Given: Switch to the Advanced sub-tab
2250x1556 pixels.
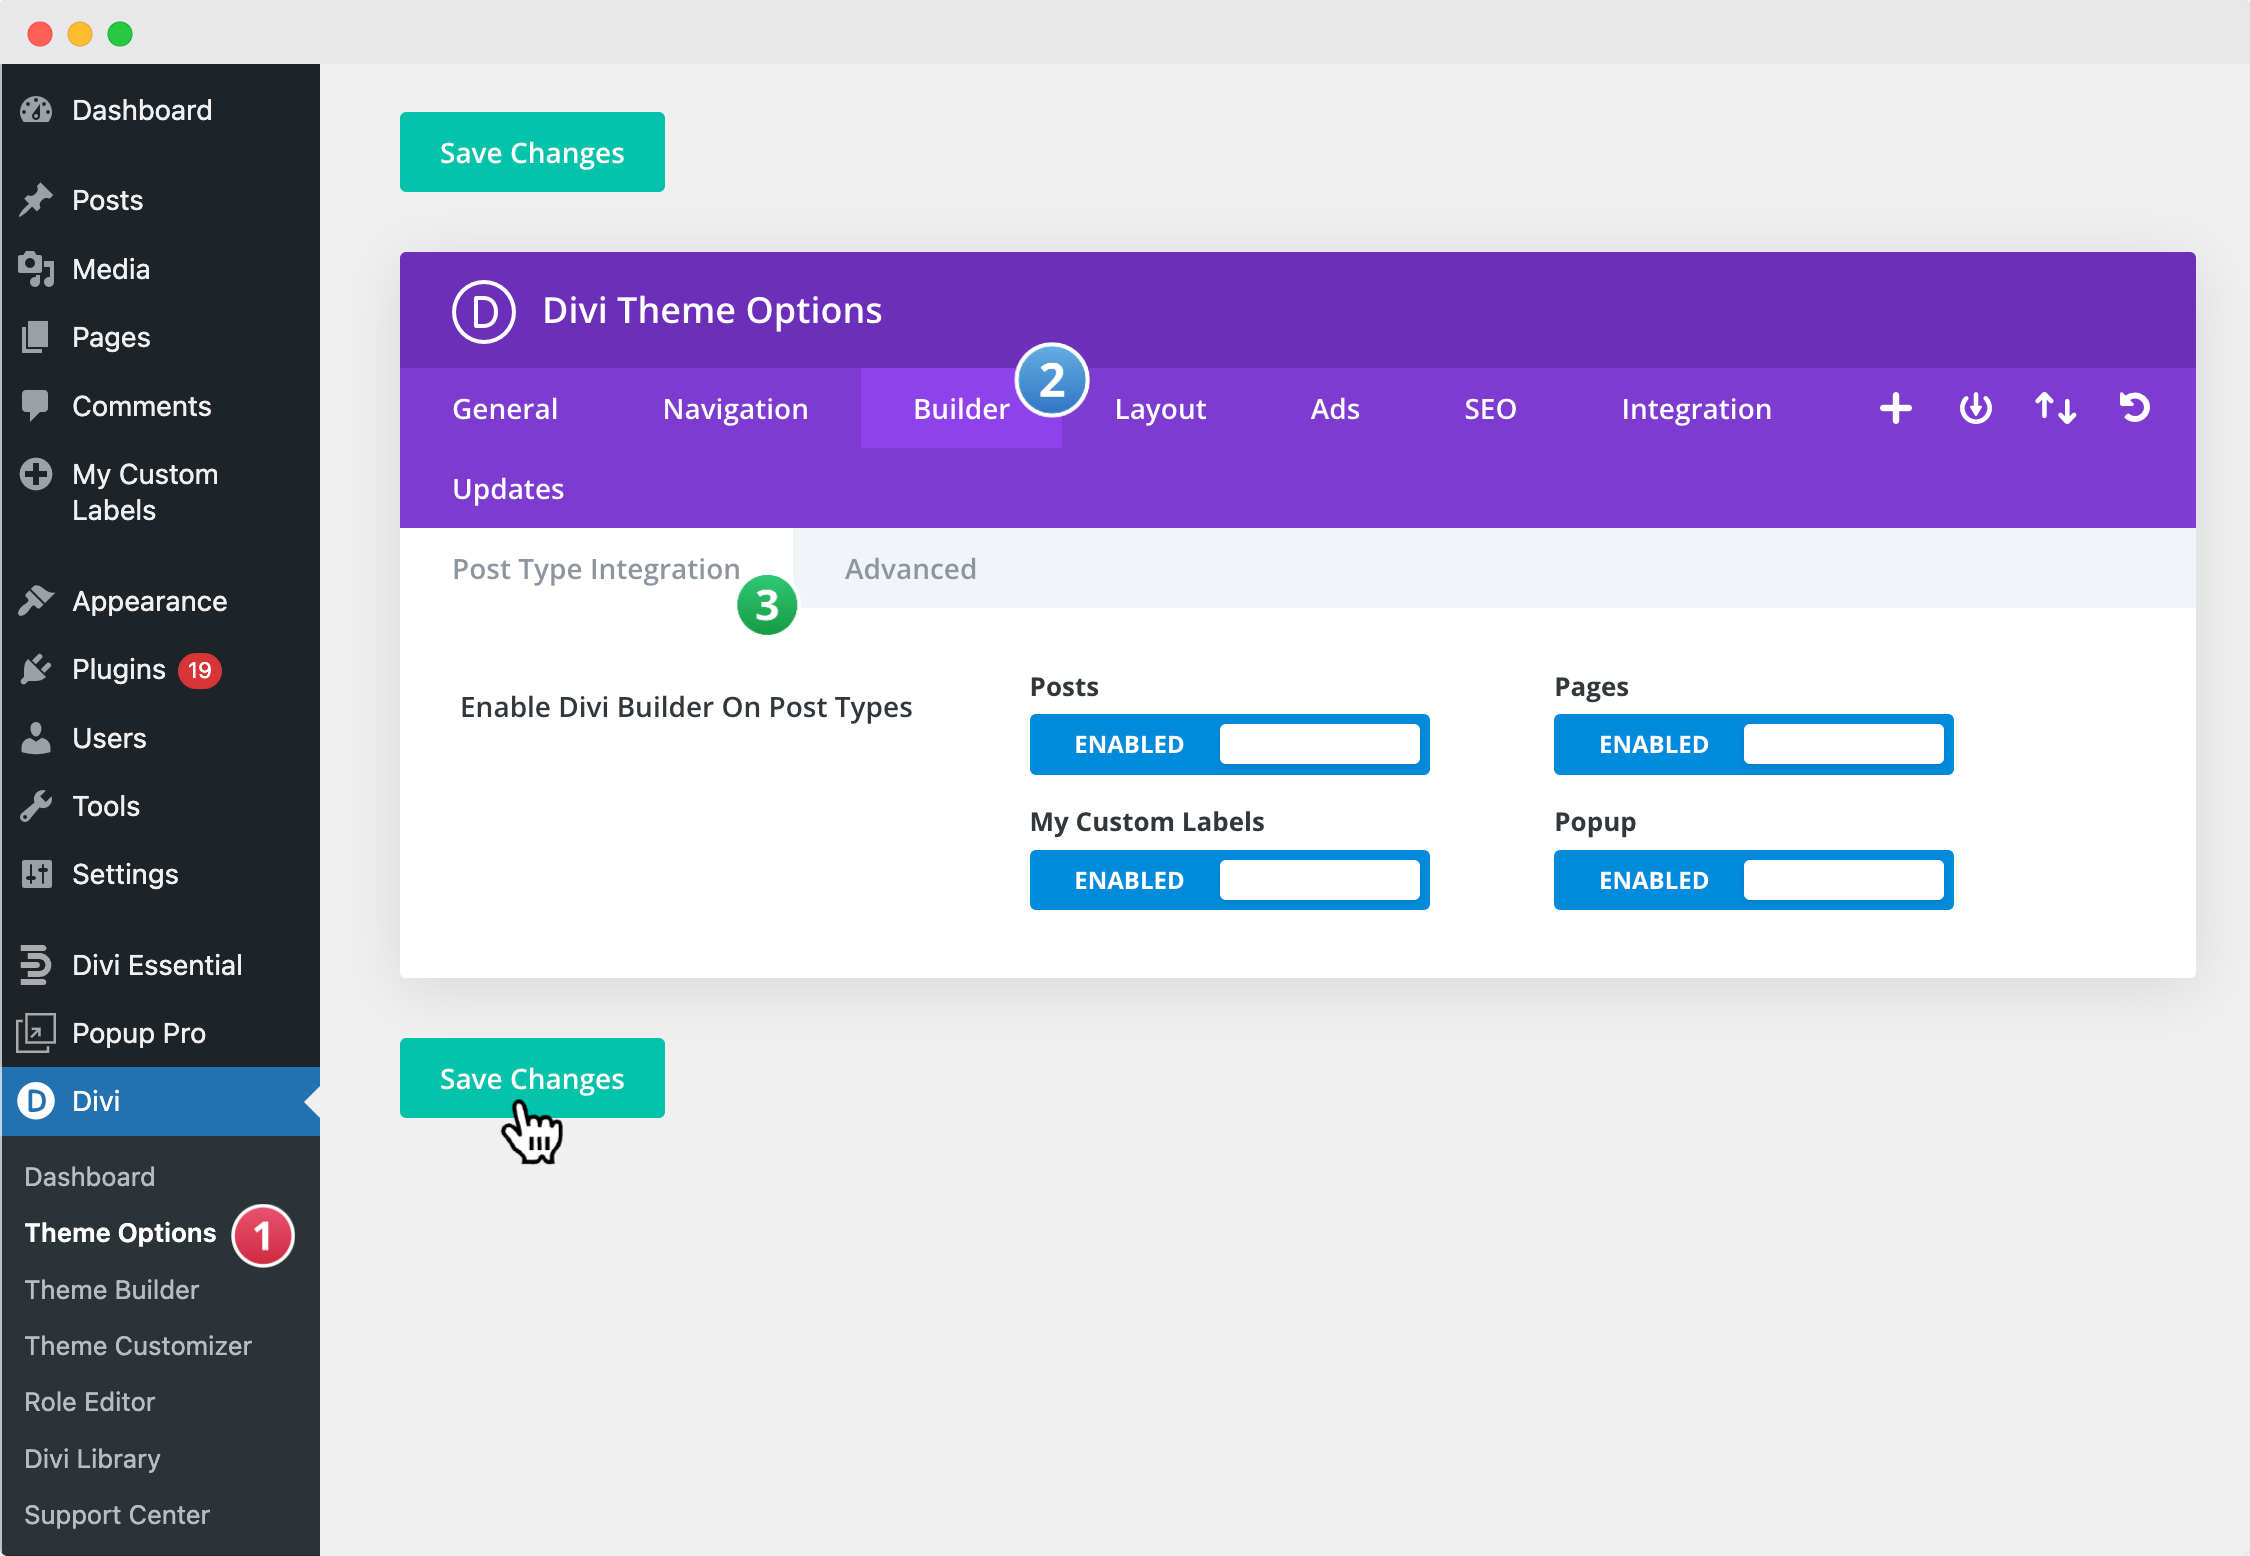Looking at the screenshot, I should click(910, 568).
